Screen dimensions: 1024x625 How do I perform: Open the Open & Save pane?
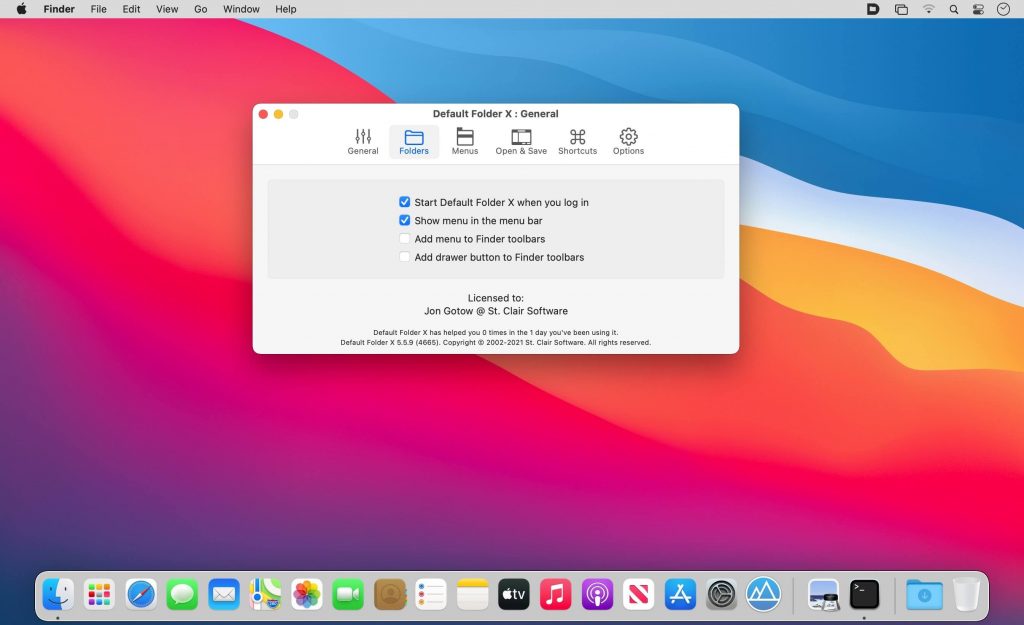(520, 141)
